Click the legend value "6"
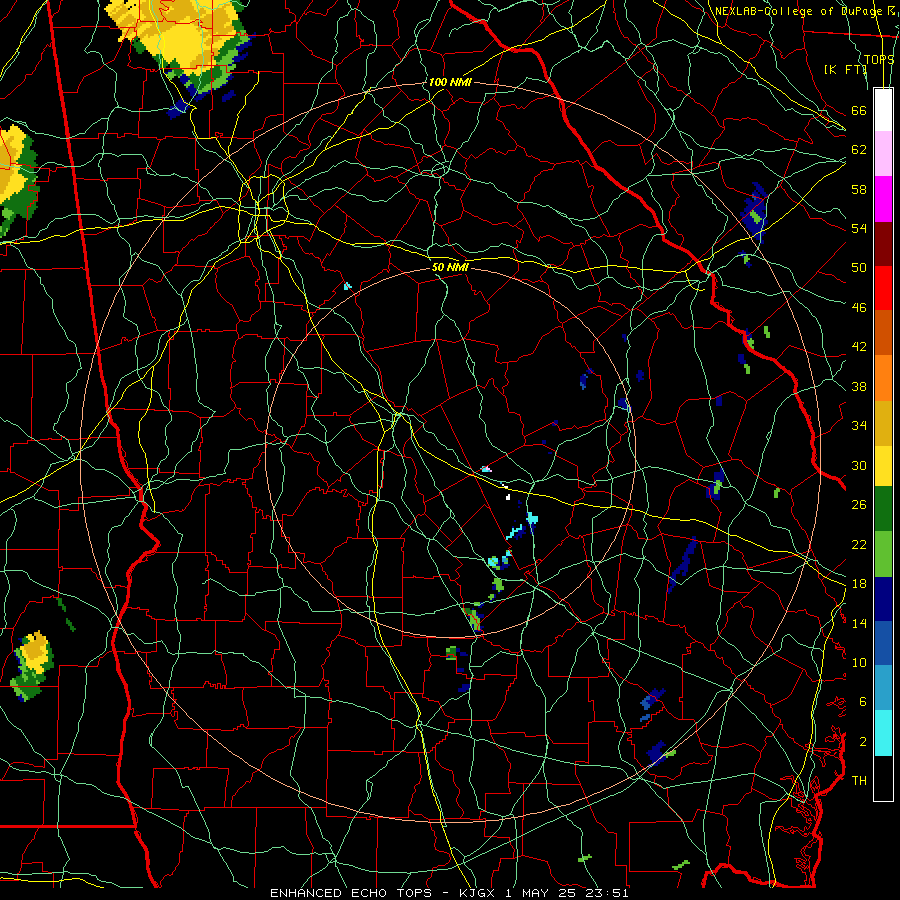Viewport: 900px width, 900px height. point(862,702)
